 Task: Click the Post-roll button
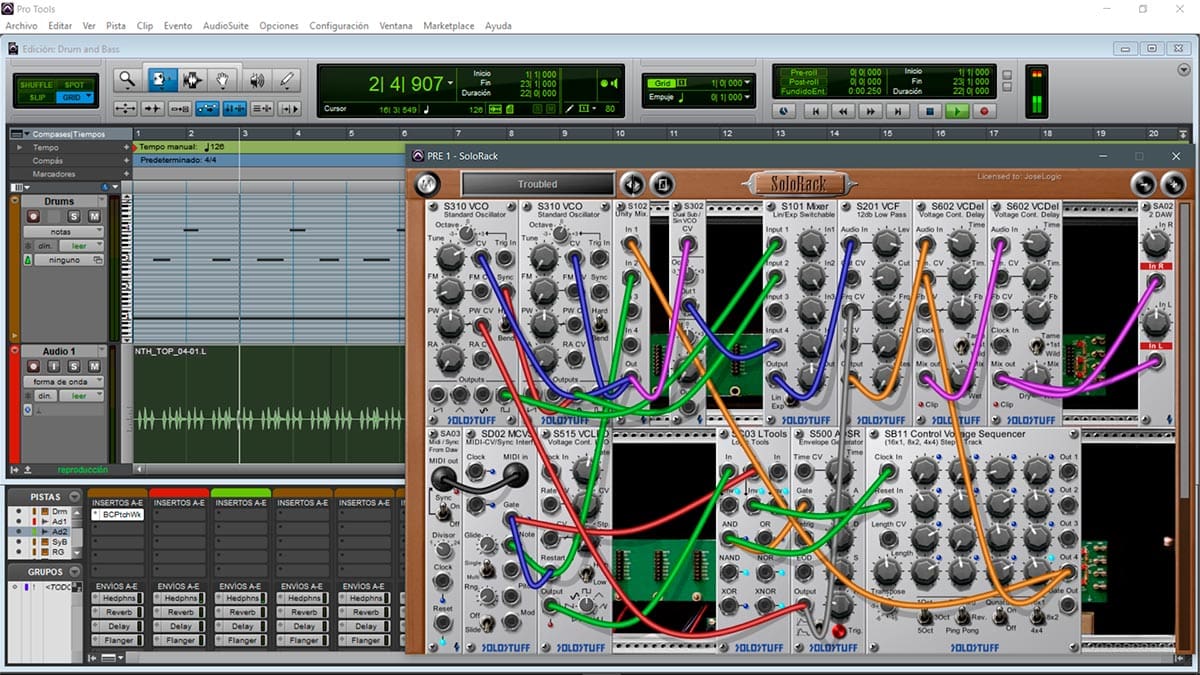[x=803, y=81]
